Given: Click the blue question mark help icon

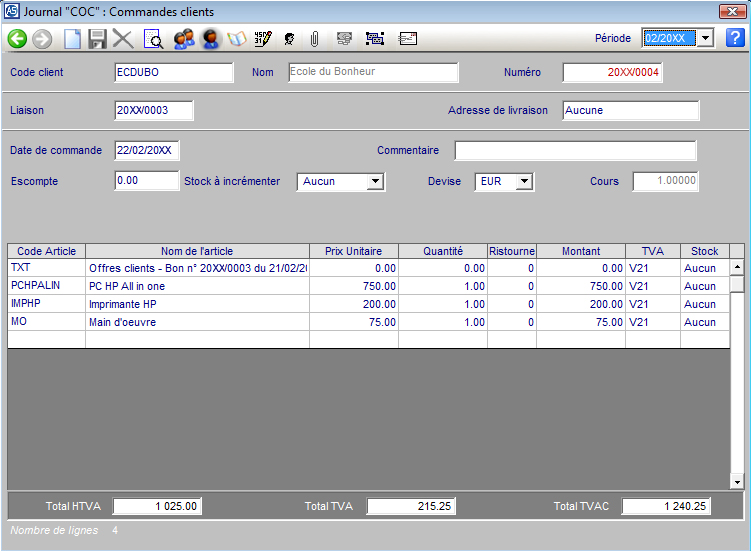Looking at the screenshot, I should point(735,38).
